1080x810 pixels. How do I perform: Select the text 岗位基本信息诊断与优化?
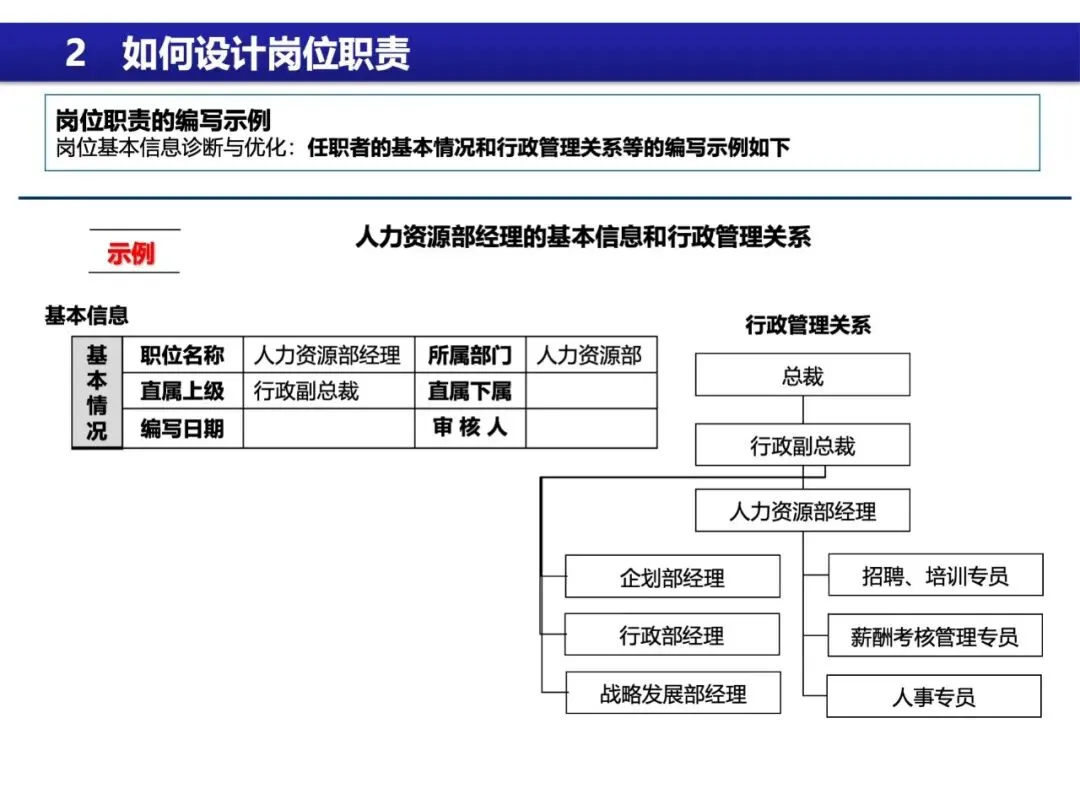coord(170,147)
